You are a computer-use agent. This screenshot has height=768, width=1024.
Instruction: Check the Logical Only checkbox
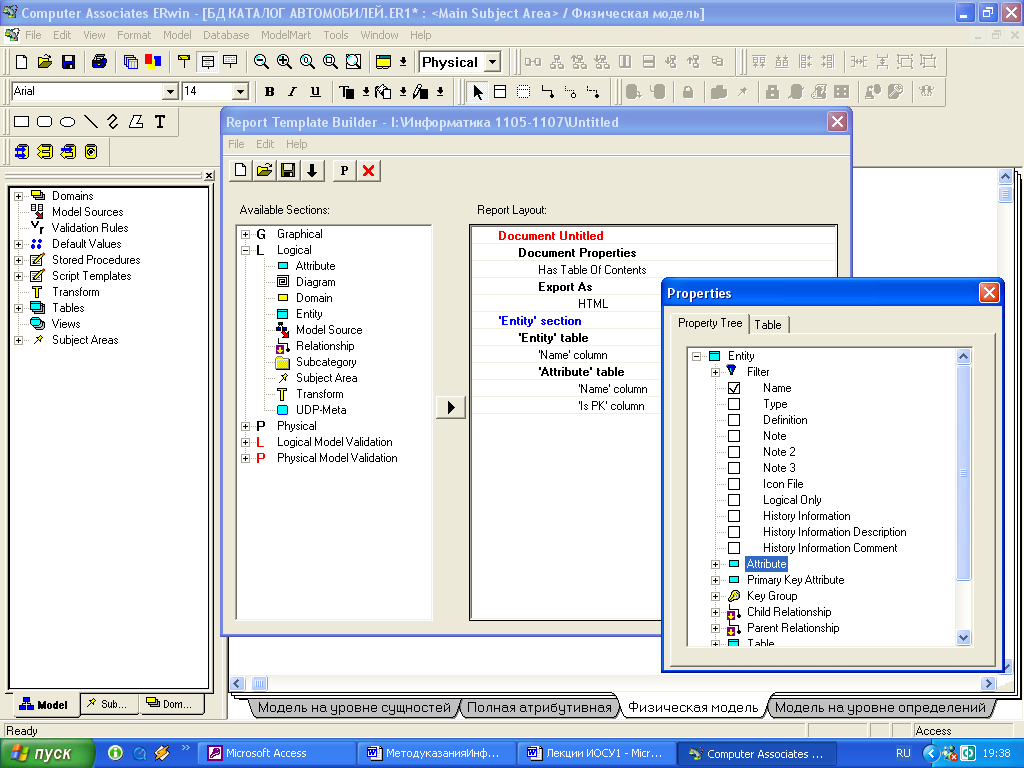pyautogui.click(x=734, y=500)
